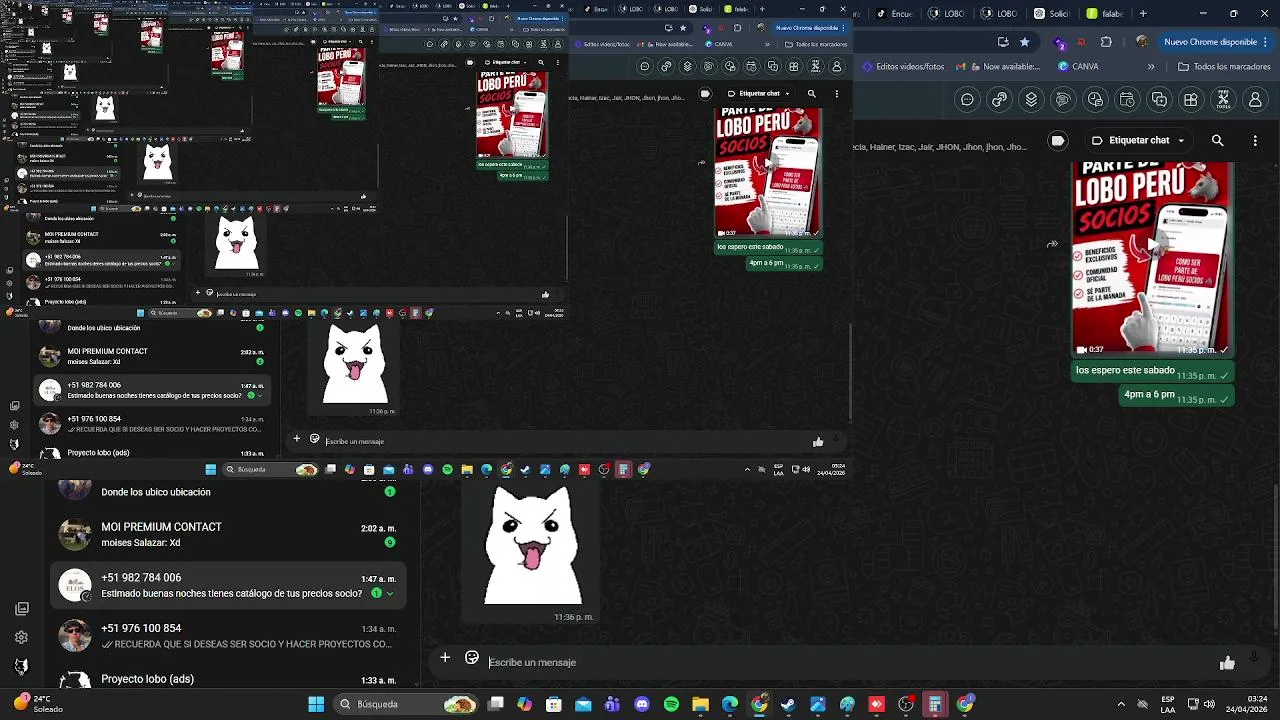
Task: Click the largest white cat sticker
Action: (532, 545)
